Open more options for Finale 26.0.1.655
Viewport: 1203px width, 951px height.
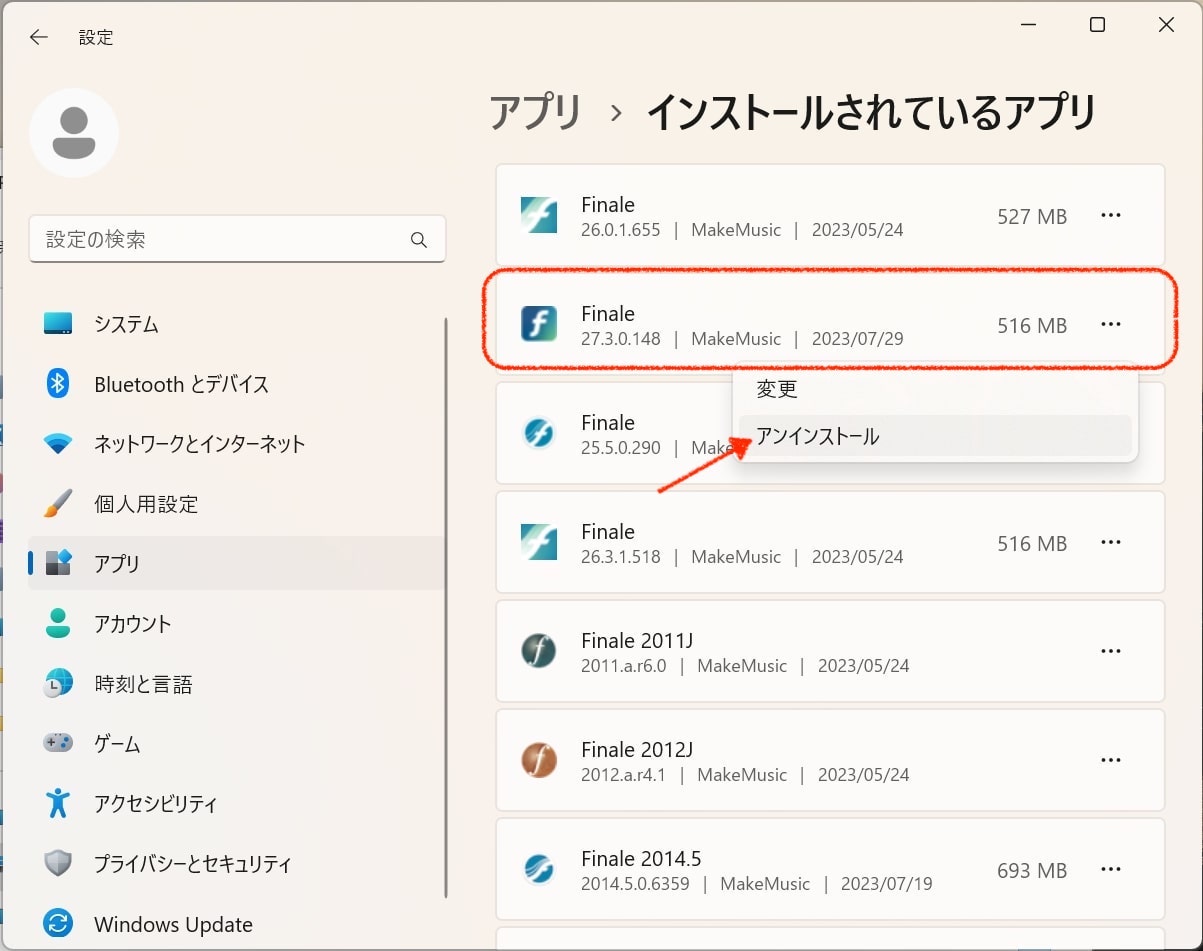[1111, 215]
